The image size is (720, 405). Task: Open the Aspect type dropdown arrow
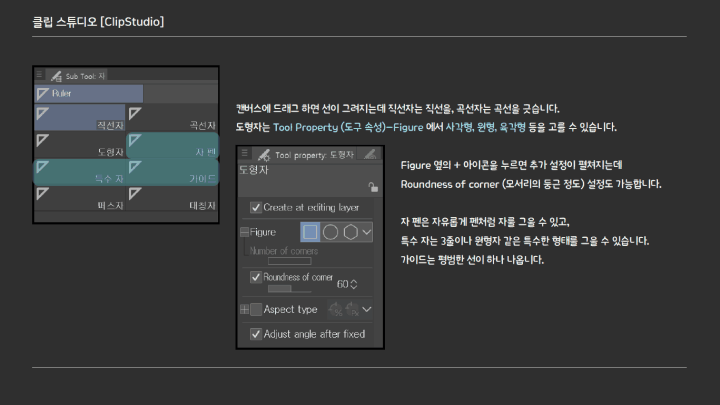pyautogui.click(x=366, y=309)
